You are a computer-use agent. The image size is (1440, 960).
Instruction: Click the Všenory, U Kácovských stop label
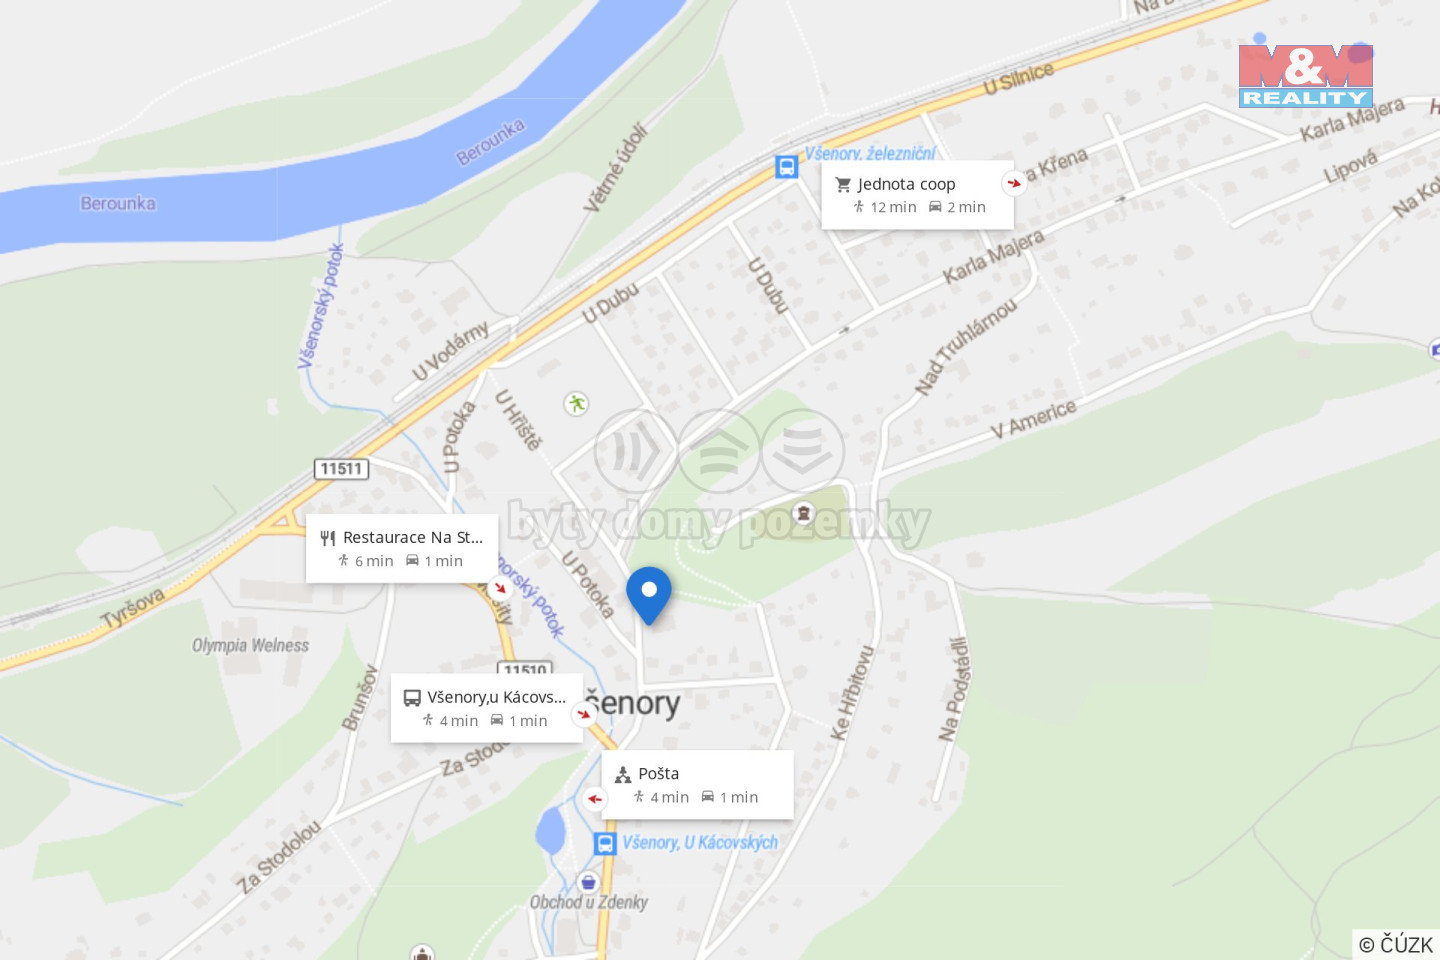(x=700, y=842)
